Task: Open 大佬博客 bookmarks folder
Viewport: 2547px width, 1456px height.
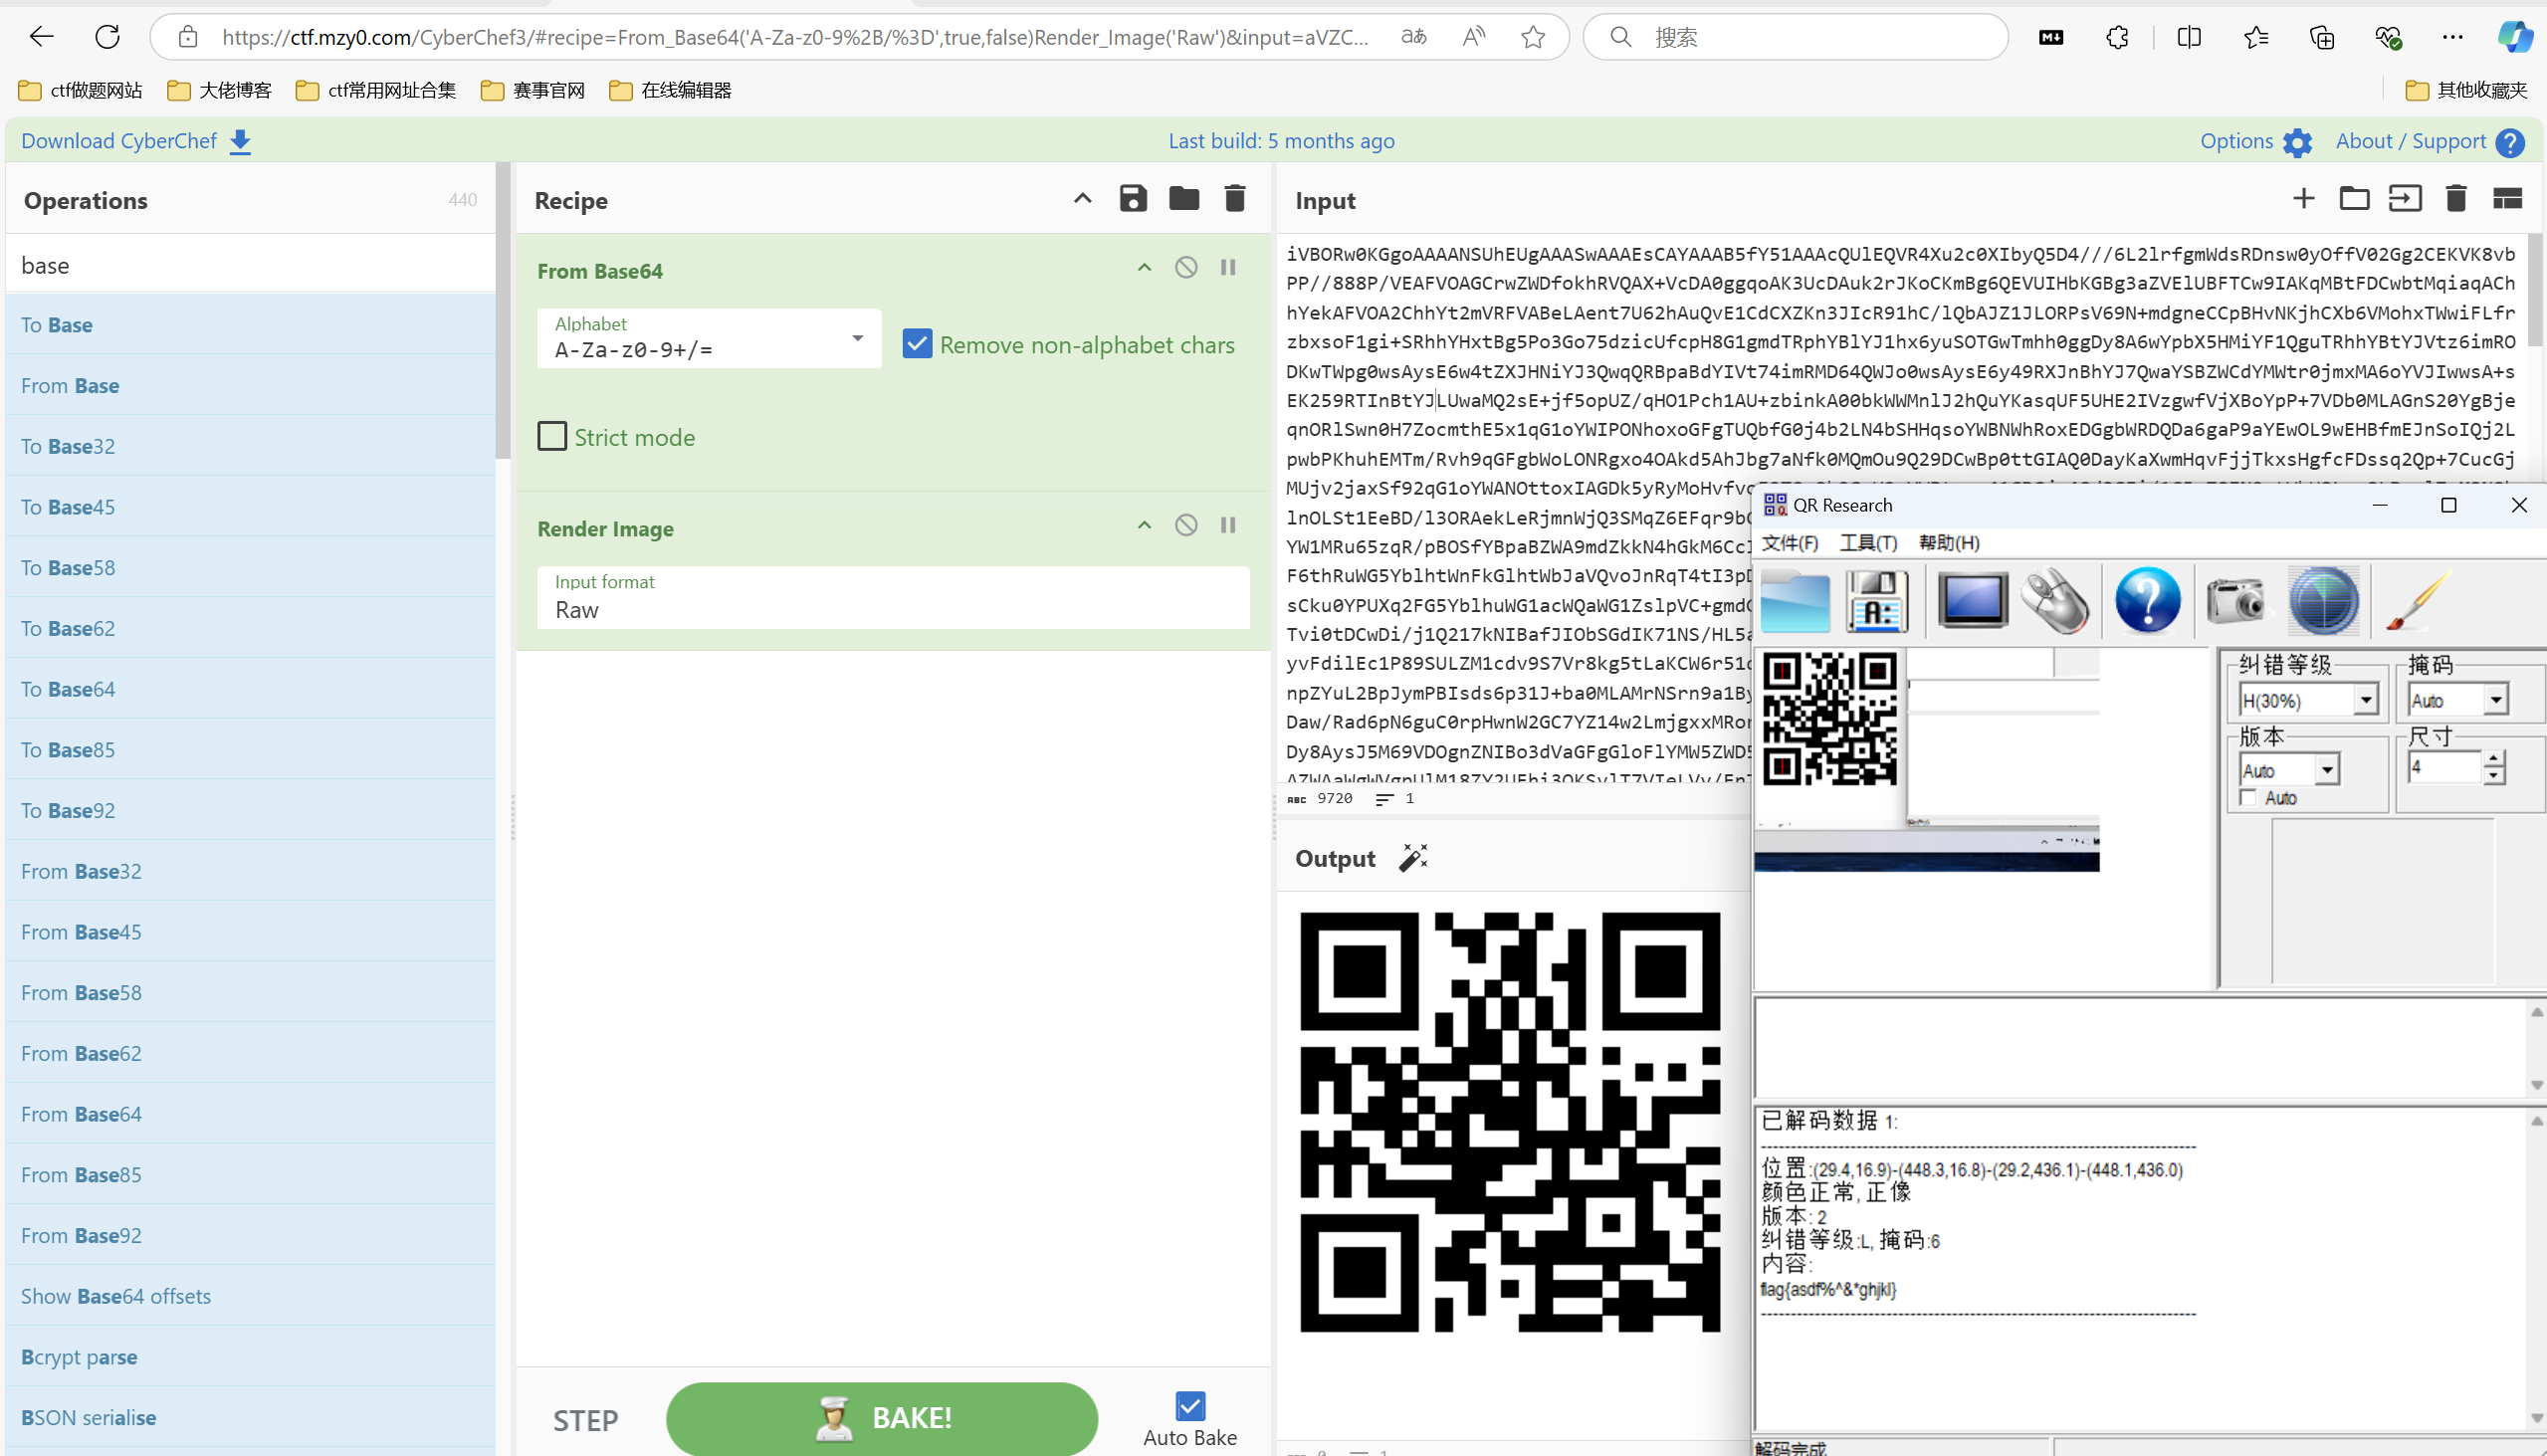Action: (219, 91)
